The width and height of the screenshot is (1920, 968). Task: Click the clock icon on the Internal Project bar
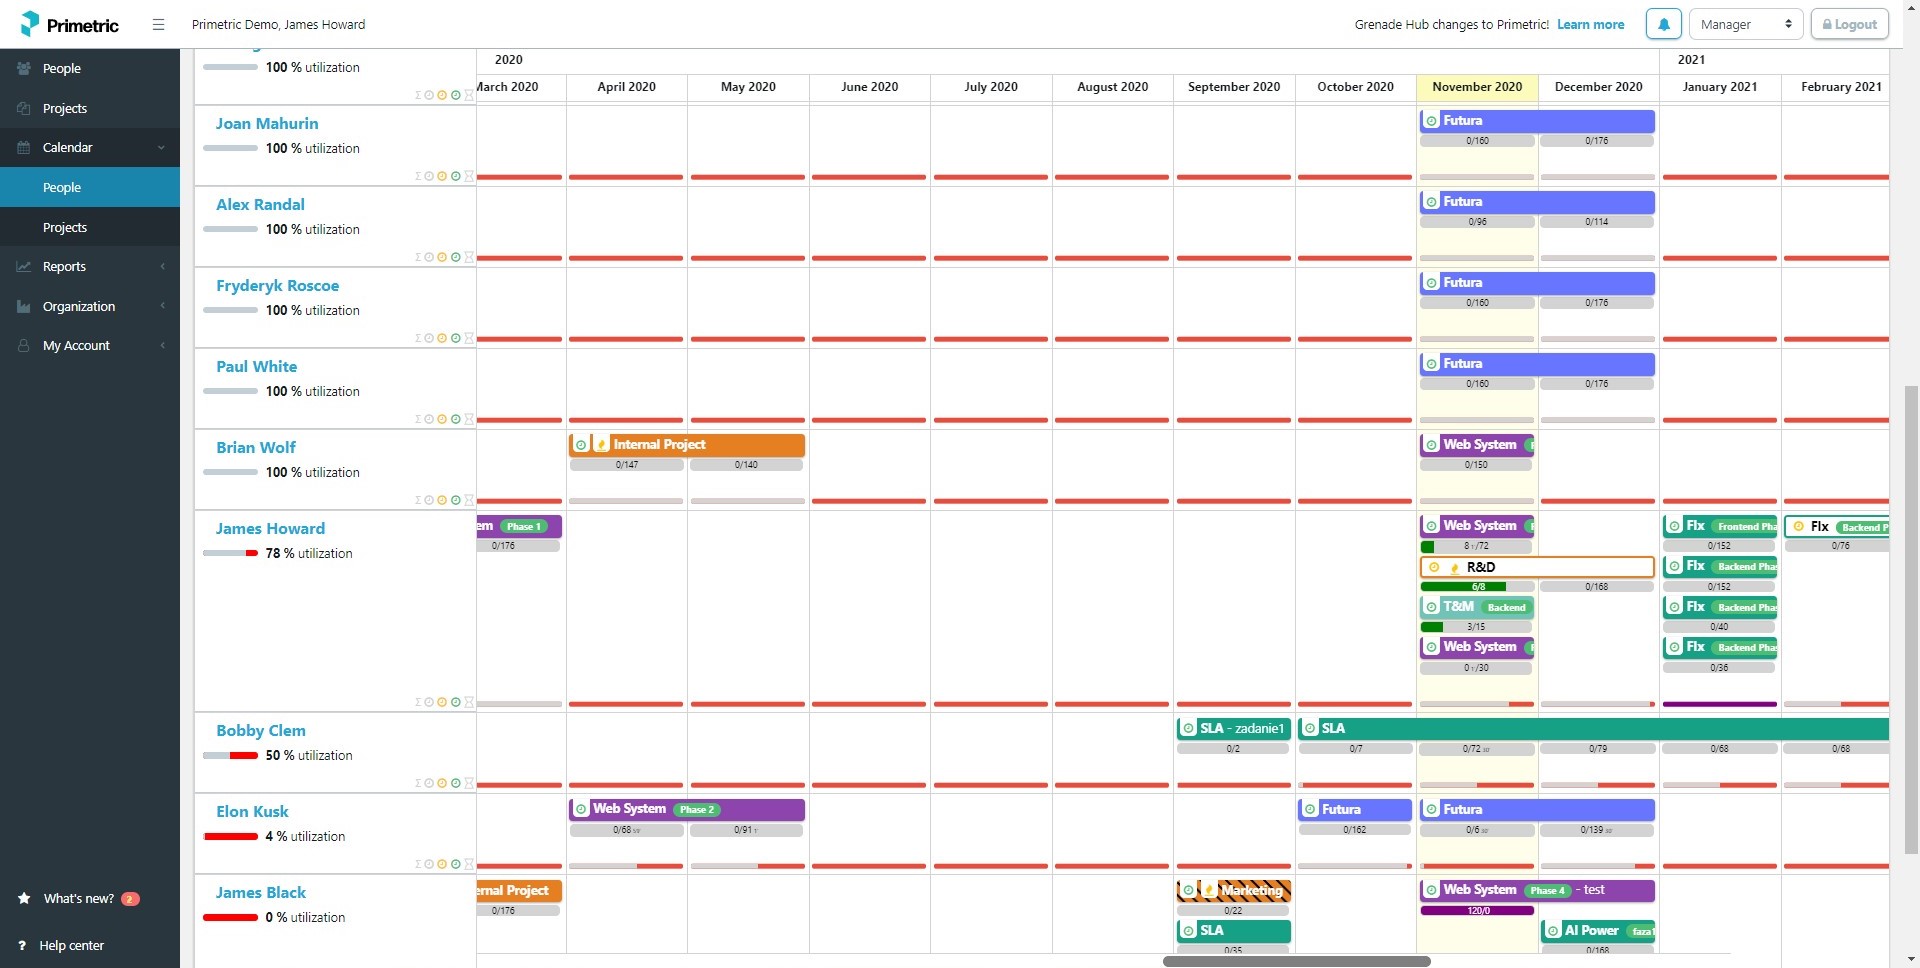point(581,445)
